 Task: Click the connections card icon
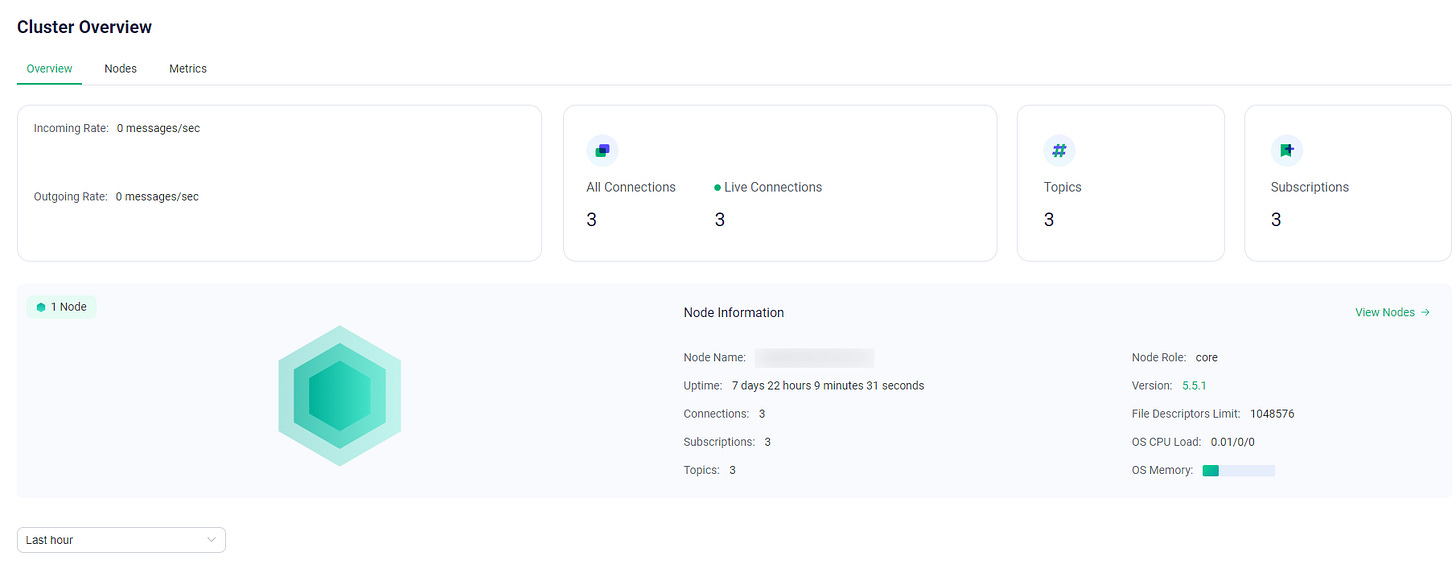pos(602,150)
